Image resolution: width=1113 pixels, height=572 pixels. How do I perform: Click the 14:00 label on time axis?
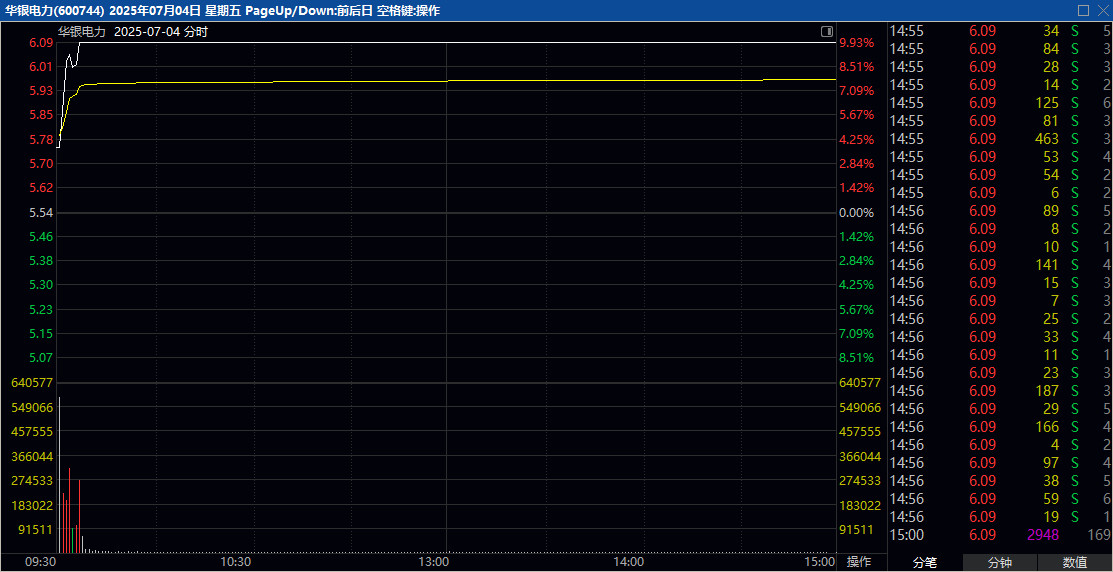click(x=629, y=562)
